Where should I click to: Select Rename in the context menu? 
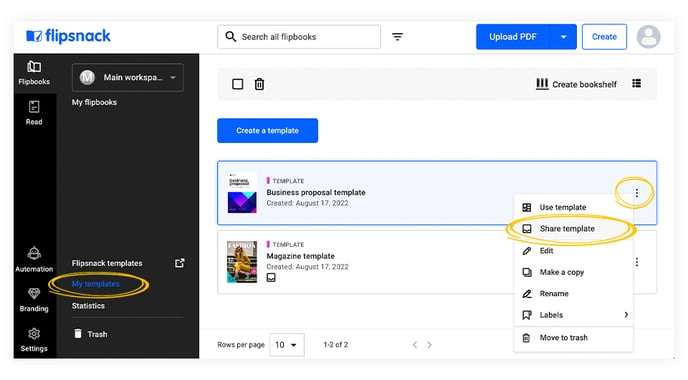coord(573,294)
